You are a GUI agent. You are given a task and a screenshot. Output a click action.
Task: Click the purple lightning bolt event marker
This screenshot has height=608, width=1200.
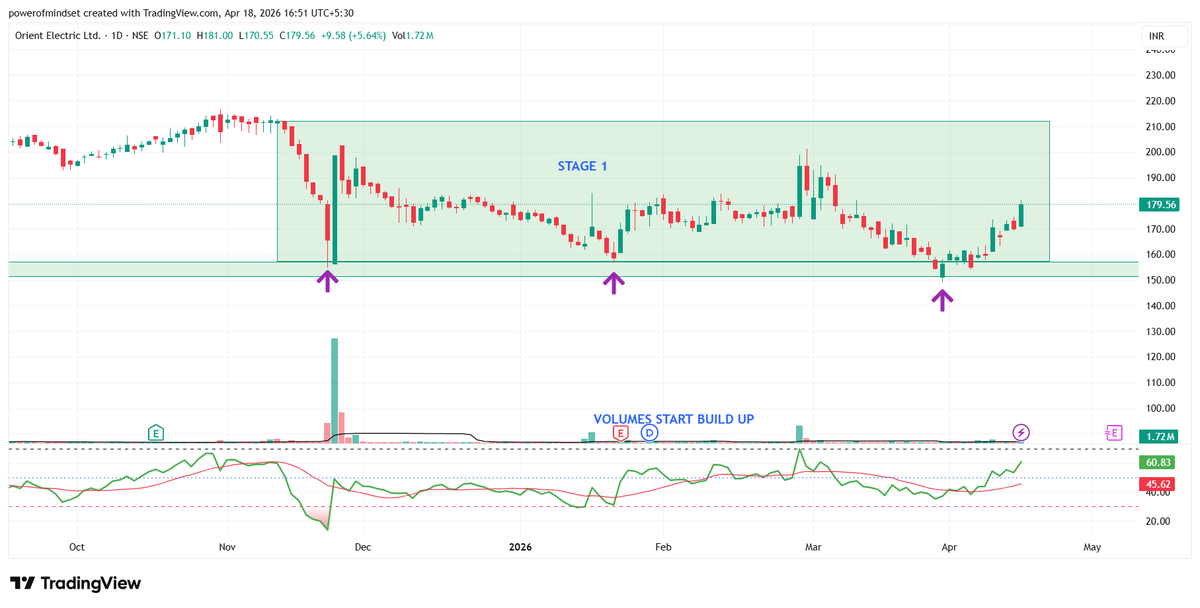[x=1021, y=433]
